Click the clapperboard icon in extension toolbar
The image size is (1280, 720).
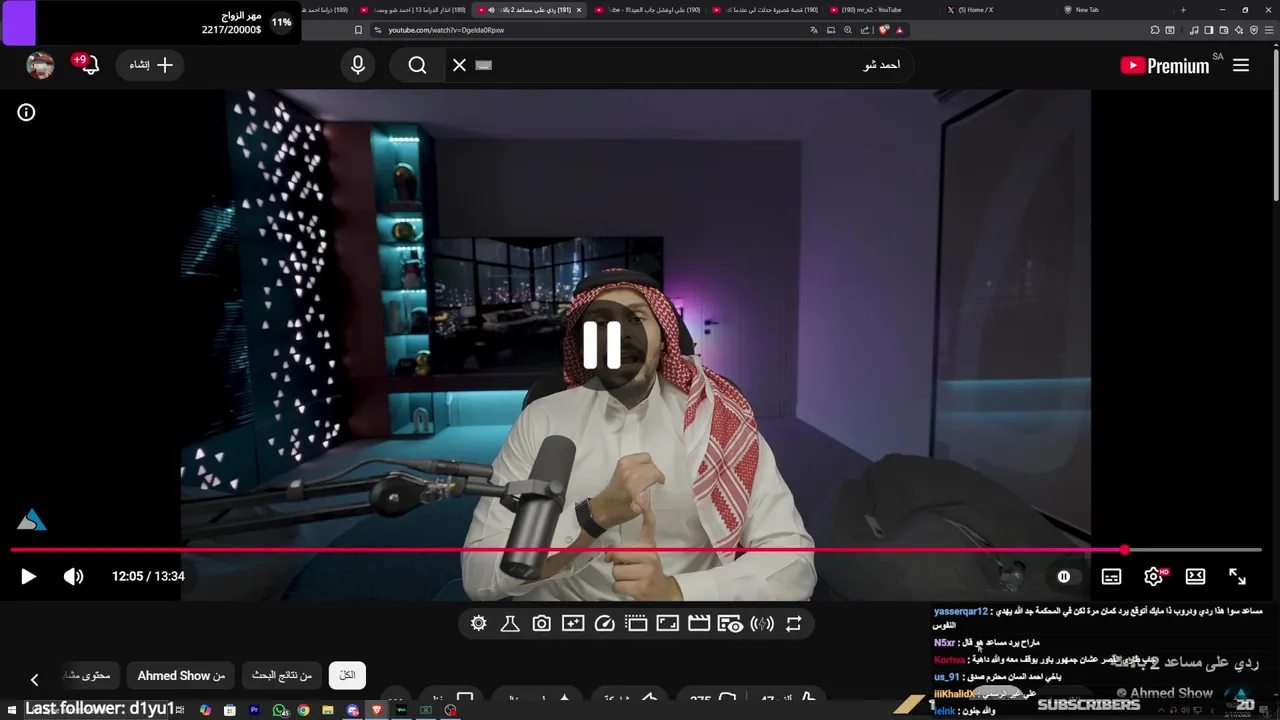point(699,623)
